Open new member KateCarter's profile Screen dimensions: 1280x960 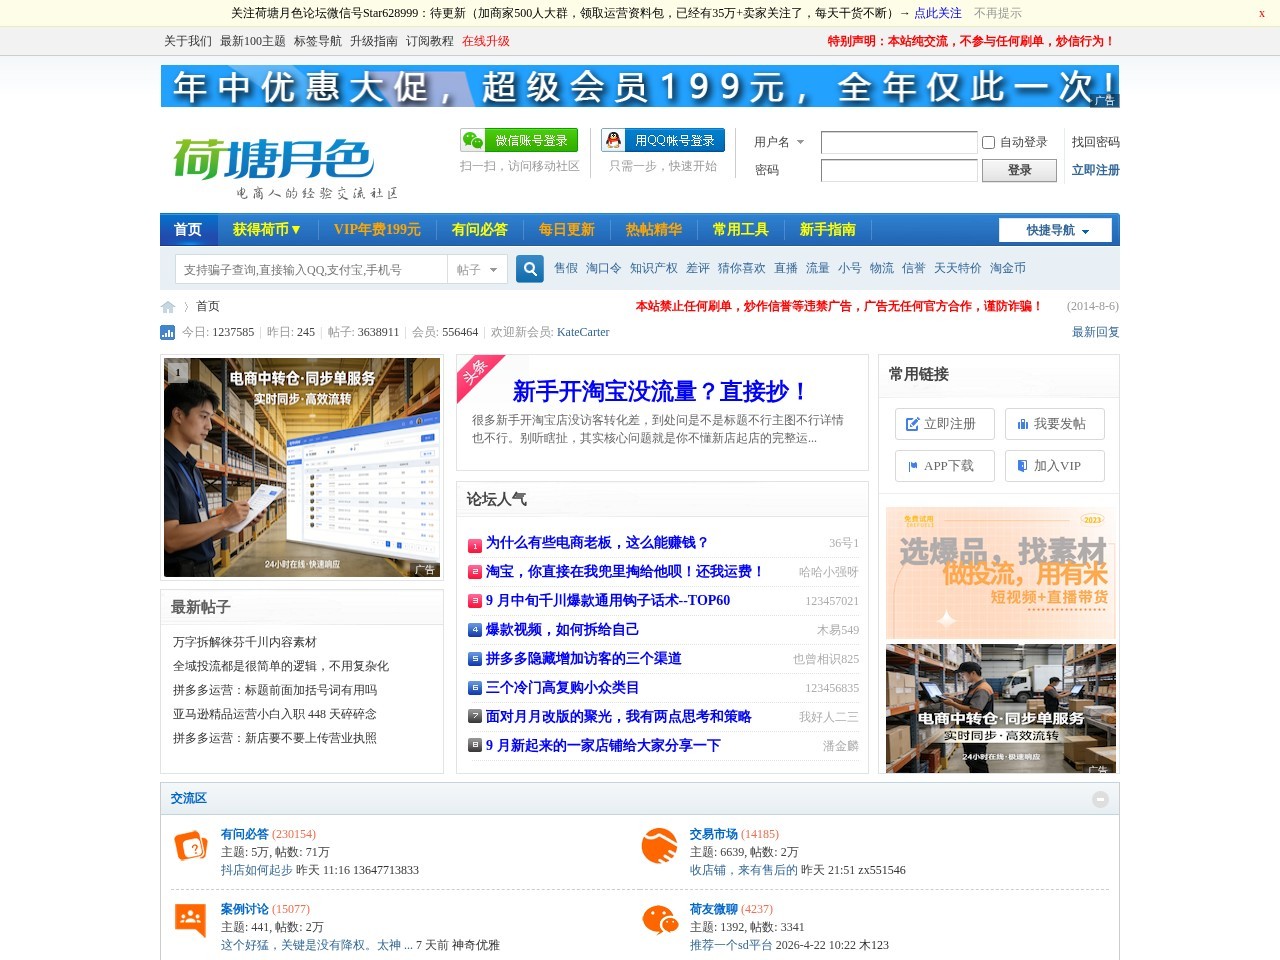(583, 332)
